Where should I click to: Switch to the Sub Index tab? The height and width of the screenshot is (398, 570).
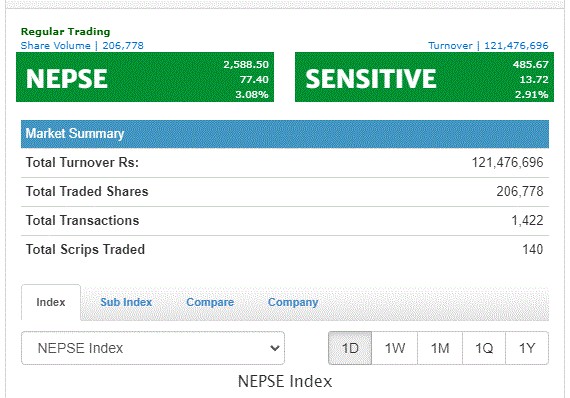126,302
